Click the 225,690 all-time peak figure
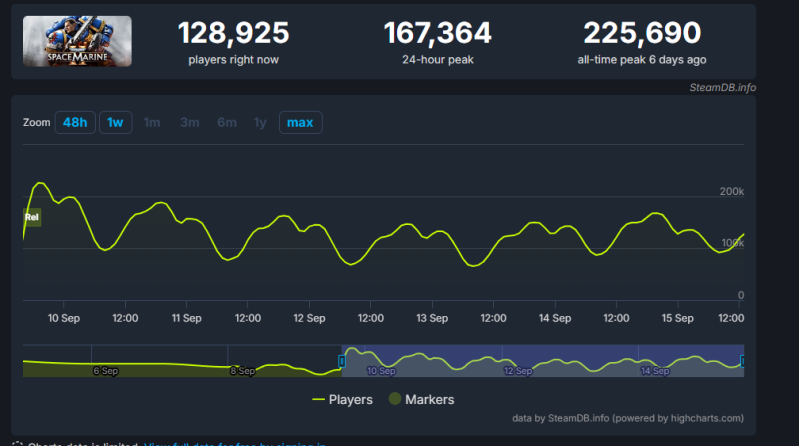The height and width of the screenshot is (446, 799). 642,33
